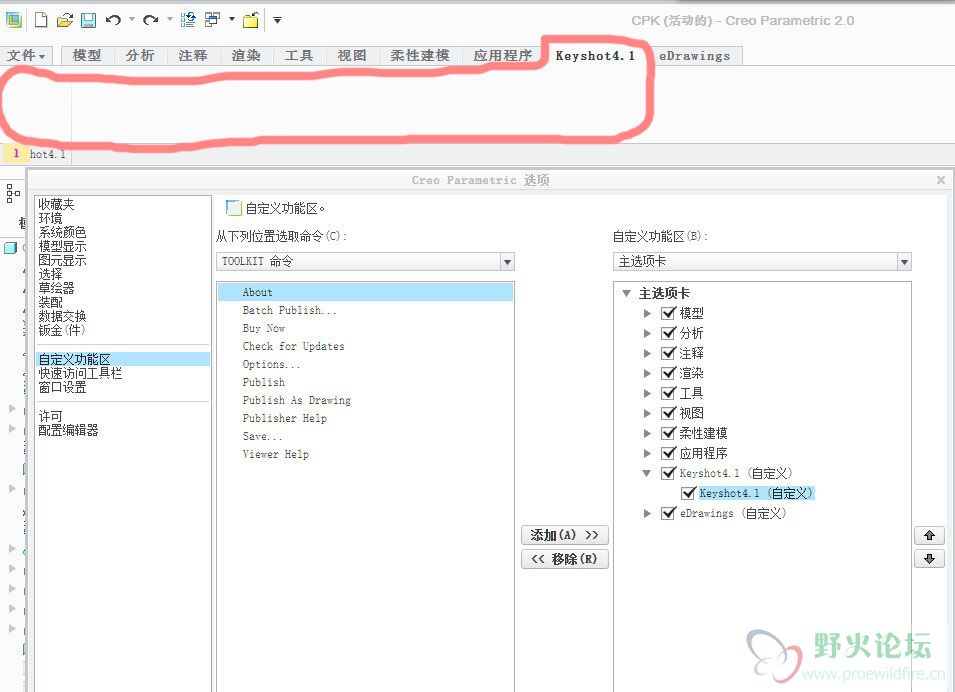This screenshot has height=692, width=955.
Task: Click the Regenerate model icon
Action: pos(188,20)
